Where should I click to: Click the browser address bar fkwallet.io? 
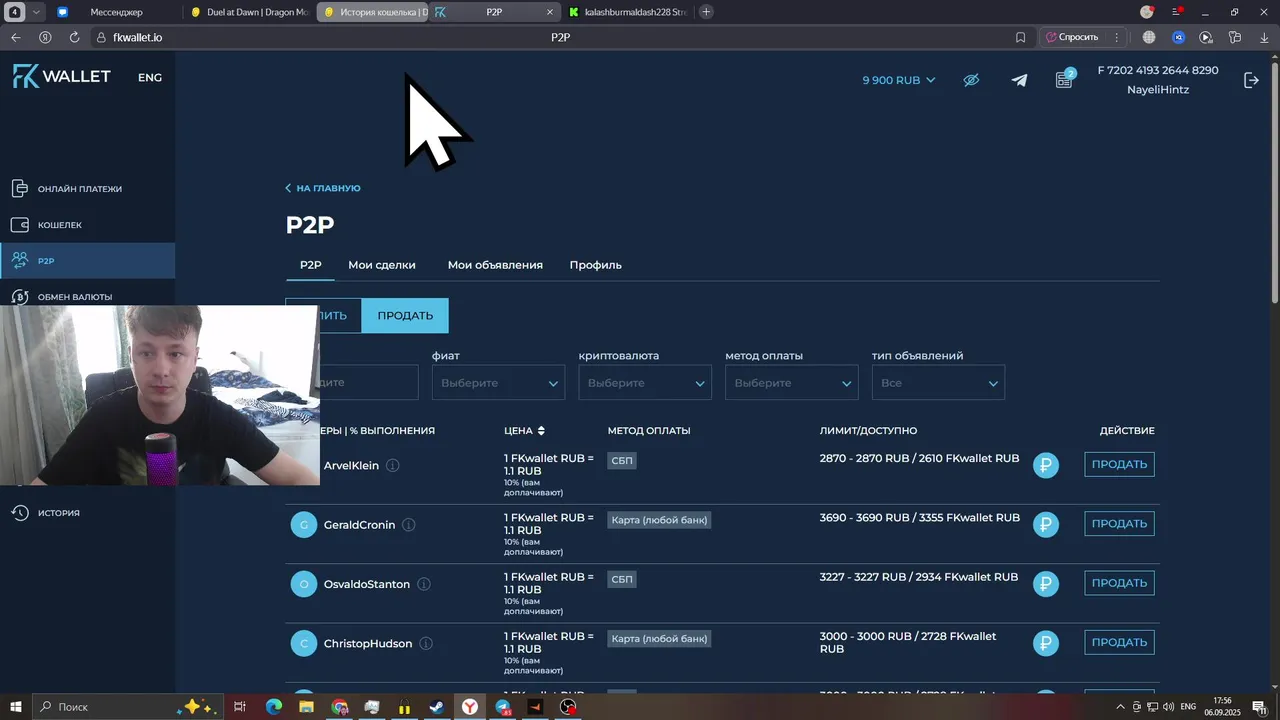point(137,37)
